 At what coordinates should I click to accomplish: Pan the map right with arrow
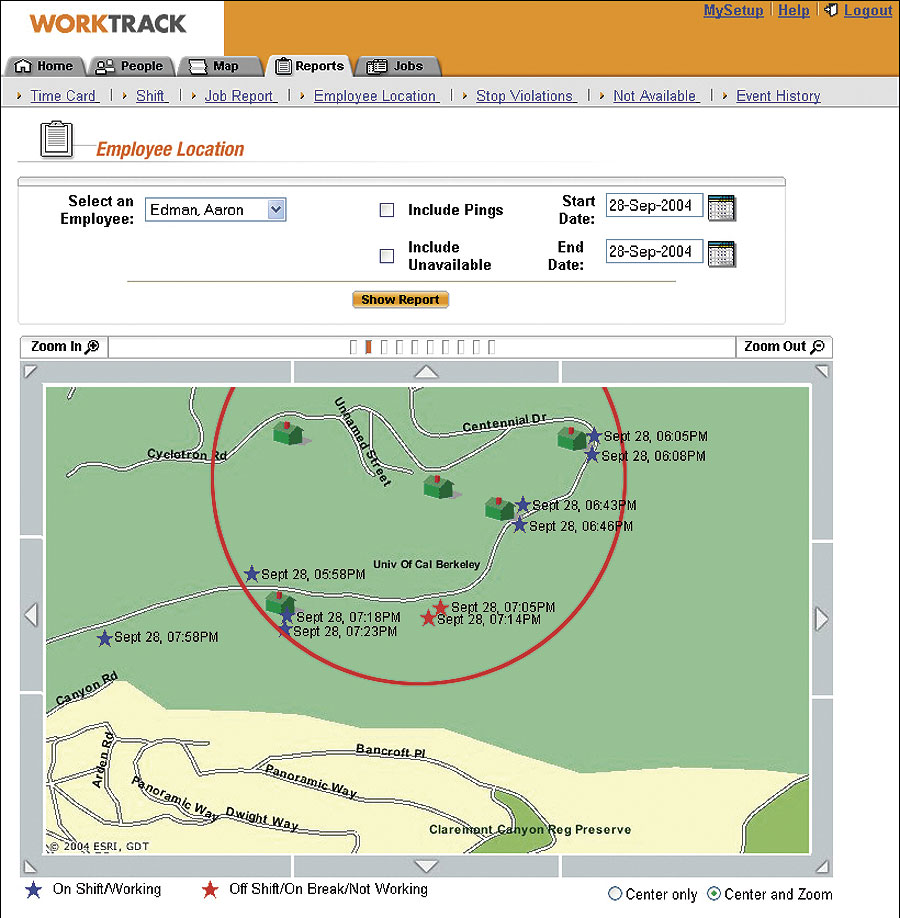coord(822,619)
